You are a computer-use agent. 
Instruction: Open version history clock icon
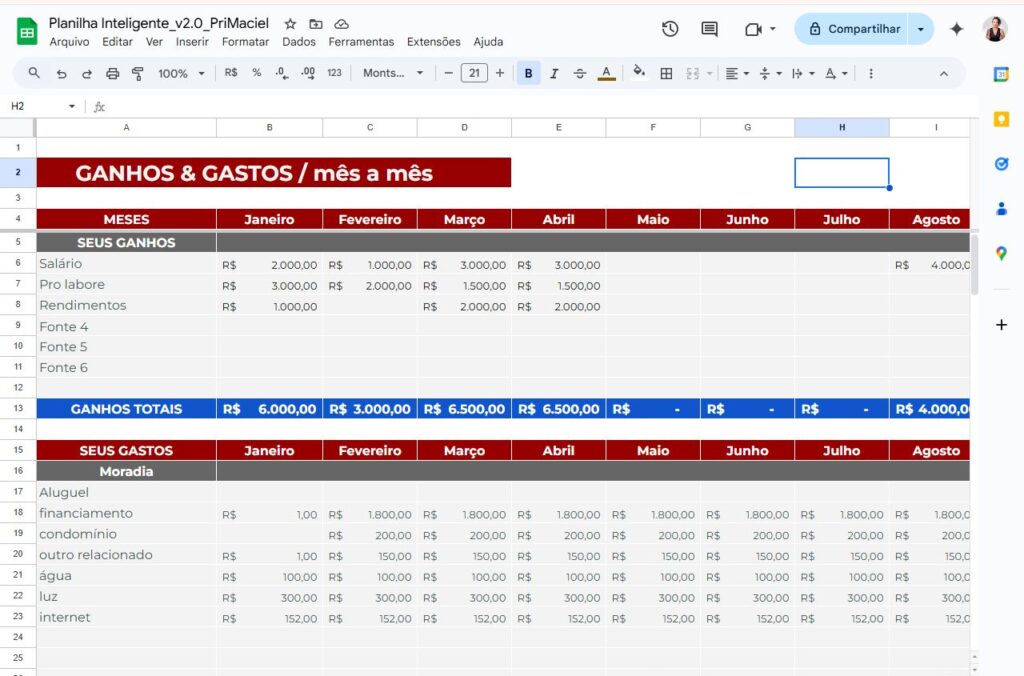coord(670,29)
